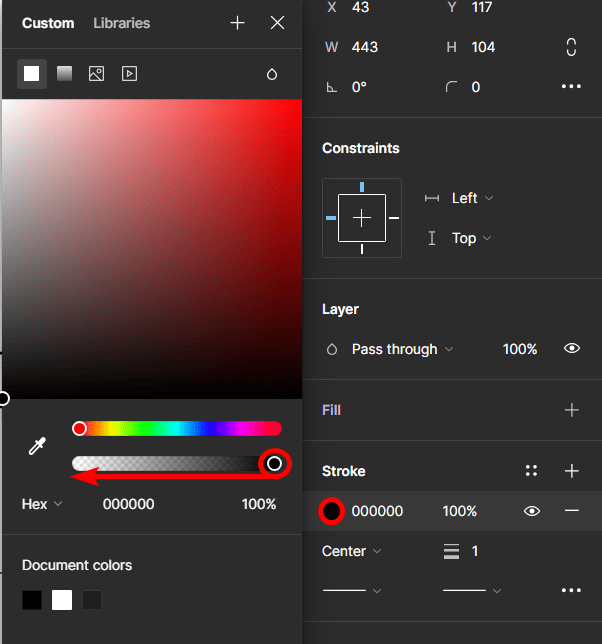Select the video fill type icon
This screenshot has width=602, height=644.
[x=129, y=74]
